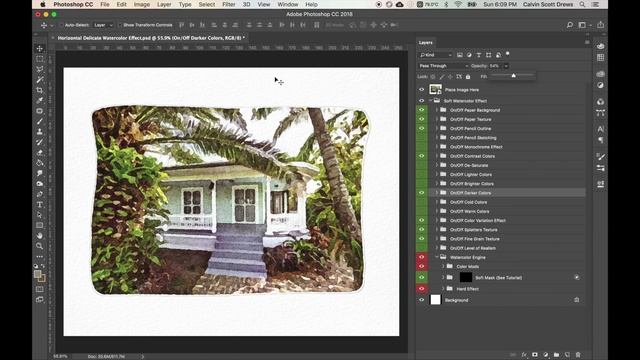Select the Eyedropper tool
This screenshot has height=360, width=640.
[x=40, y=100]
